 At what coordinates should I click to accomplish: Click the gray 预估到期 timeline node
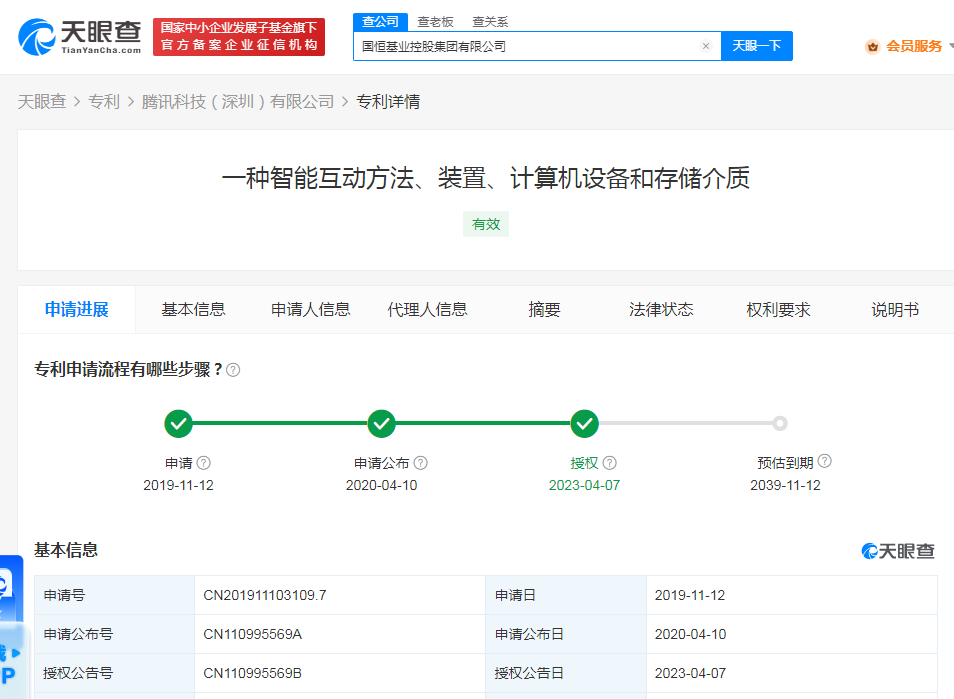point(782,424)
